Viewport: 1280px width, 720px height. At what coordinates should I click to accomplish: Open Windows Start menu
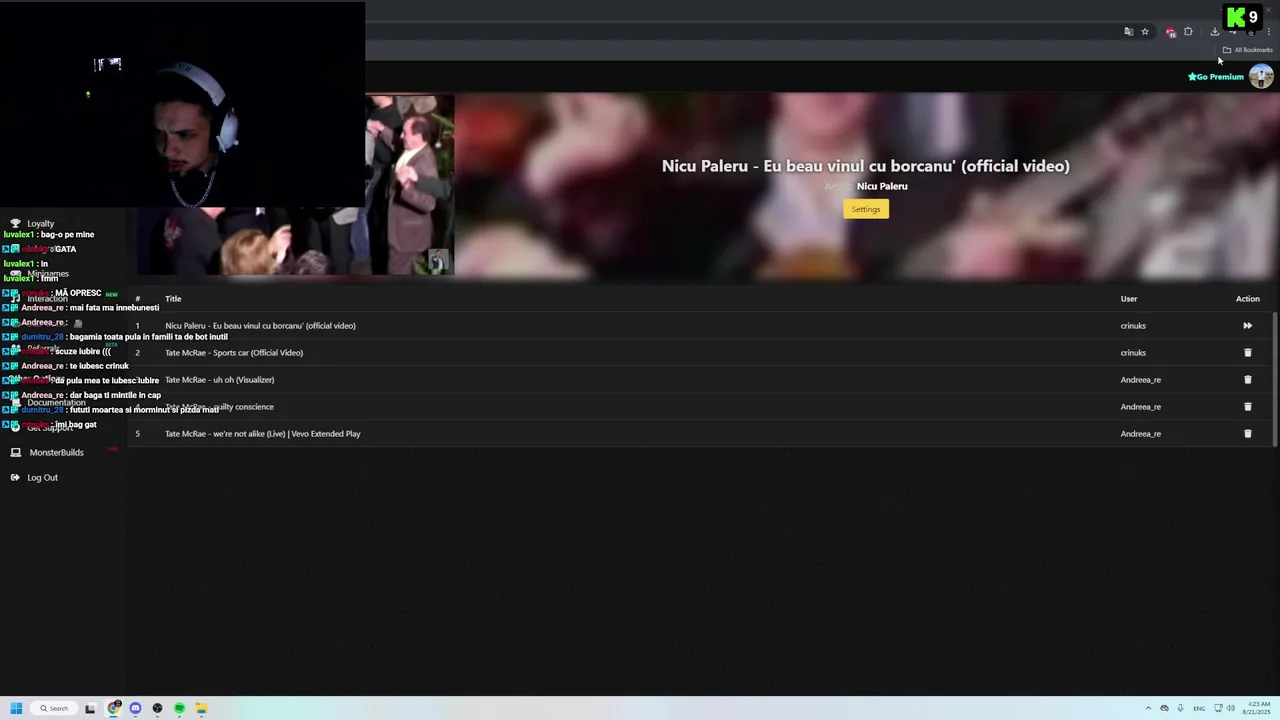(x=16, y=708)
